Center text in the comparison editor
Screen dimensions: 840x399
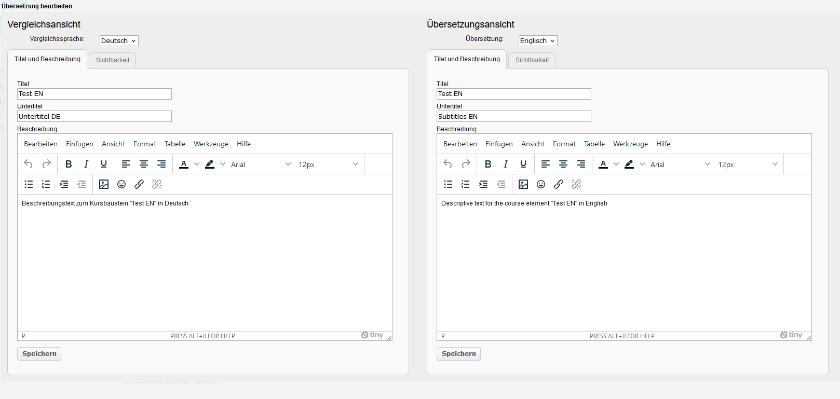pyautogui.click(x=144, y=164)
